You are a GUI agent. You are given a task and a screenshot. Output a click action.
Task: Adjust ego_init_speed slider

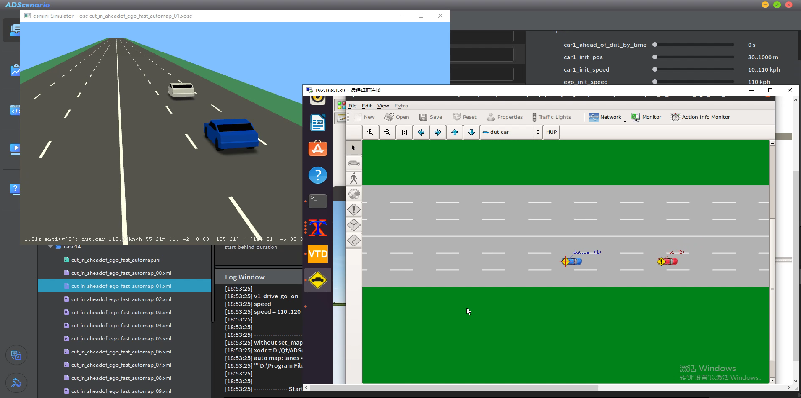tap(694, 82)
